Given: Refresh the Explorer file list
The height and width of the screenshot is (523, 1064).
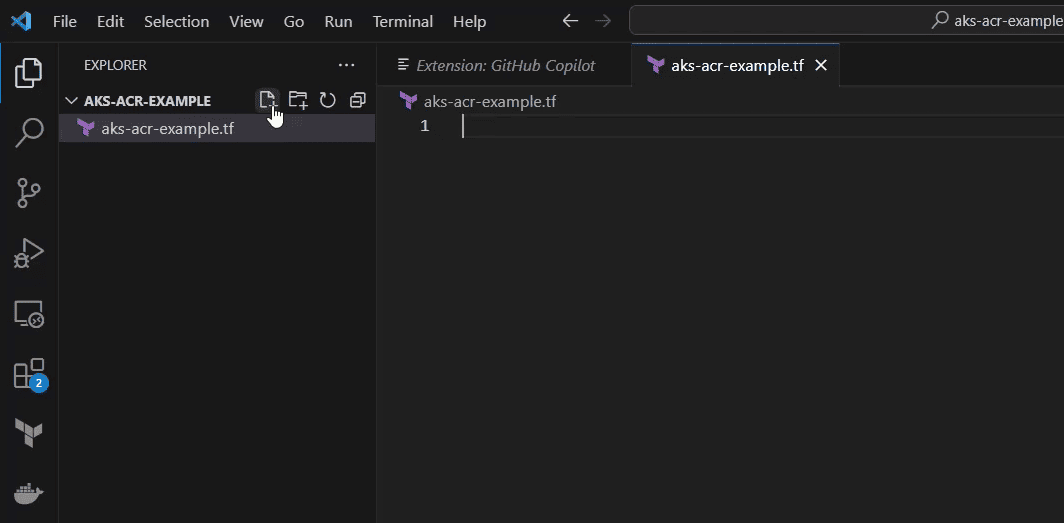Looking at the screenshot, I should point(327,100).
